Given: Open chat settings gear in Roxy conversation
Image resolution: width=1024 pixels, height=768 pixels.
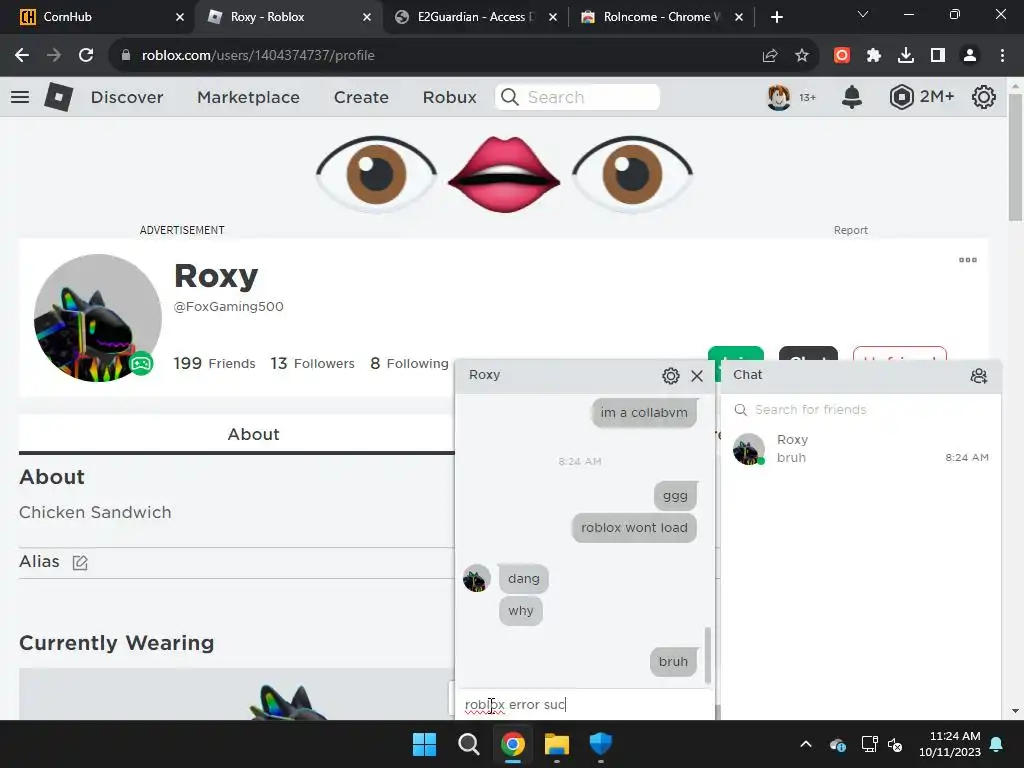Looking at the screenshot, I should [671, 376].
